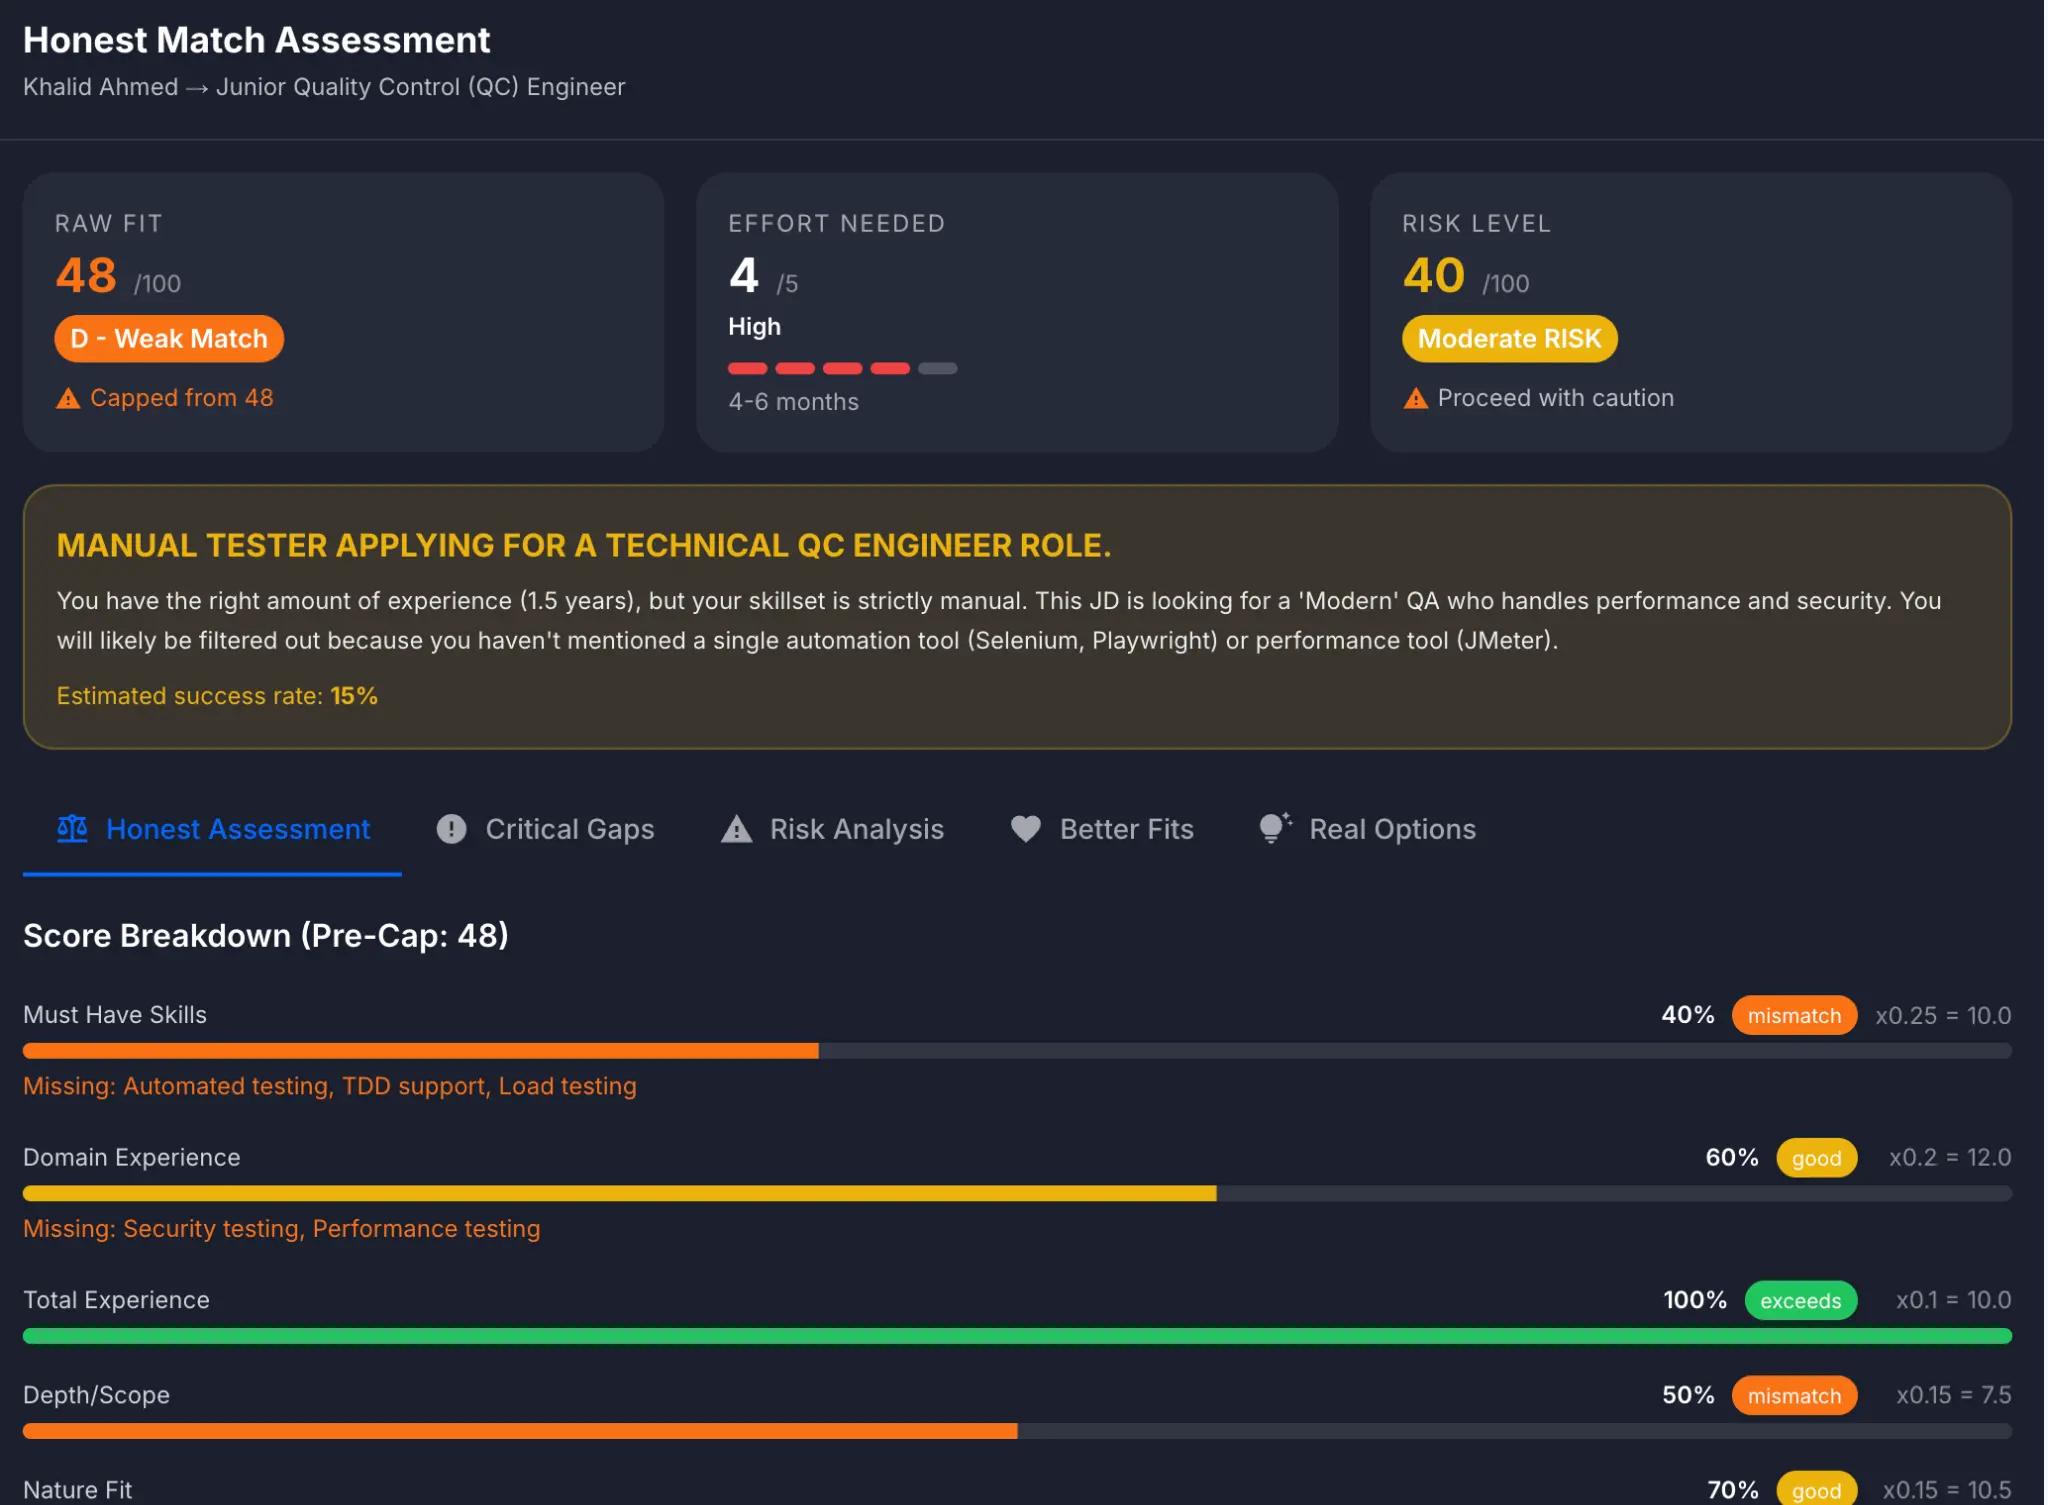This screenshot has height=1505, width=2048.
Task: Click mismatch badge on Must Have Skills
Action: pos(1793,1015)
